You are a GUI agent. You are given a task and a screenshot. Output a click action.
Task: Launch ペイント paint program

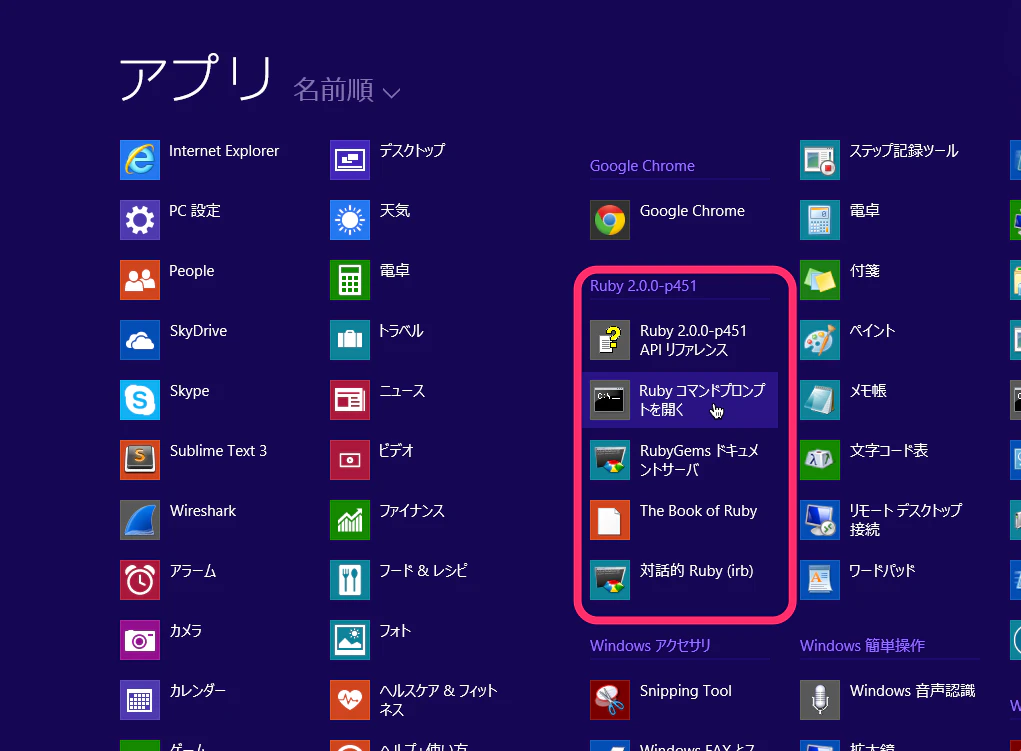(x=848, y=339)
